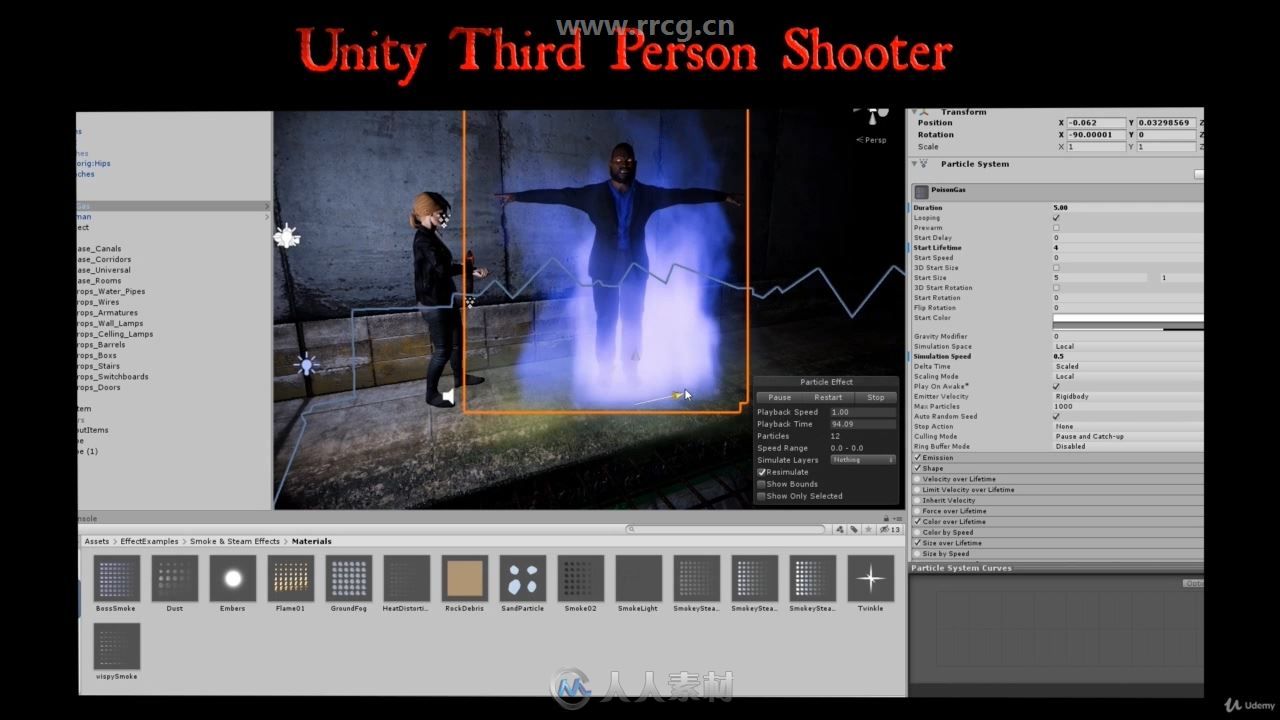Viewport: 1280px width, 720px height.
Task: Click the sun light gizmo in scene
Action: pos(287,237)
